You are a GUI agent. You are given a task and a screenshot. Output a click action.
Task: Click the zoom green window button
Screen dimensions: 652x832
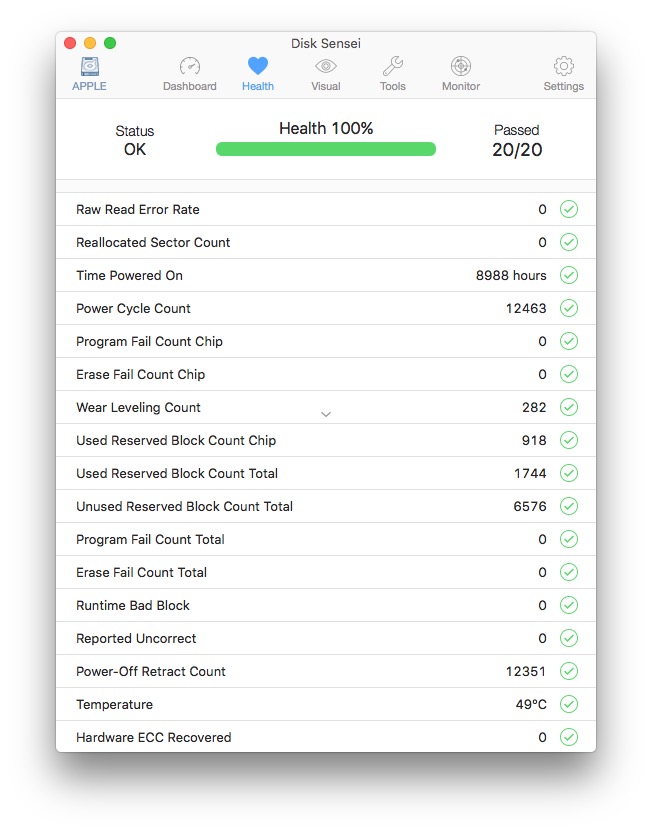tap(110, 43)
